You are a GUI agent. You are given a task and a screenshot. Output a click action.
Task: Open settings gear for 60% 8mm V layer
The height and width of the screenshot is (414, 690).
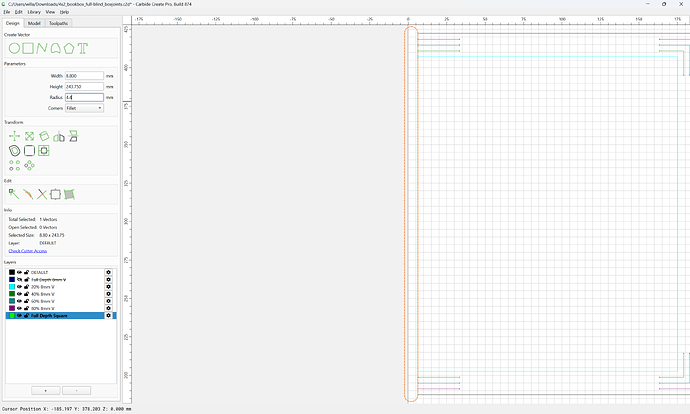[108, 301]
